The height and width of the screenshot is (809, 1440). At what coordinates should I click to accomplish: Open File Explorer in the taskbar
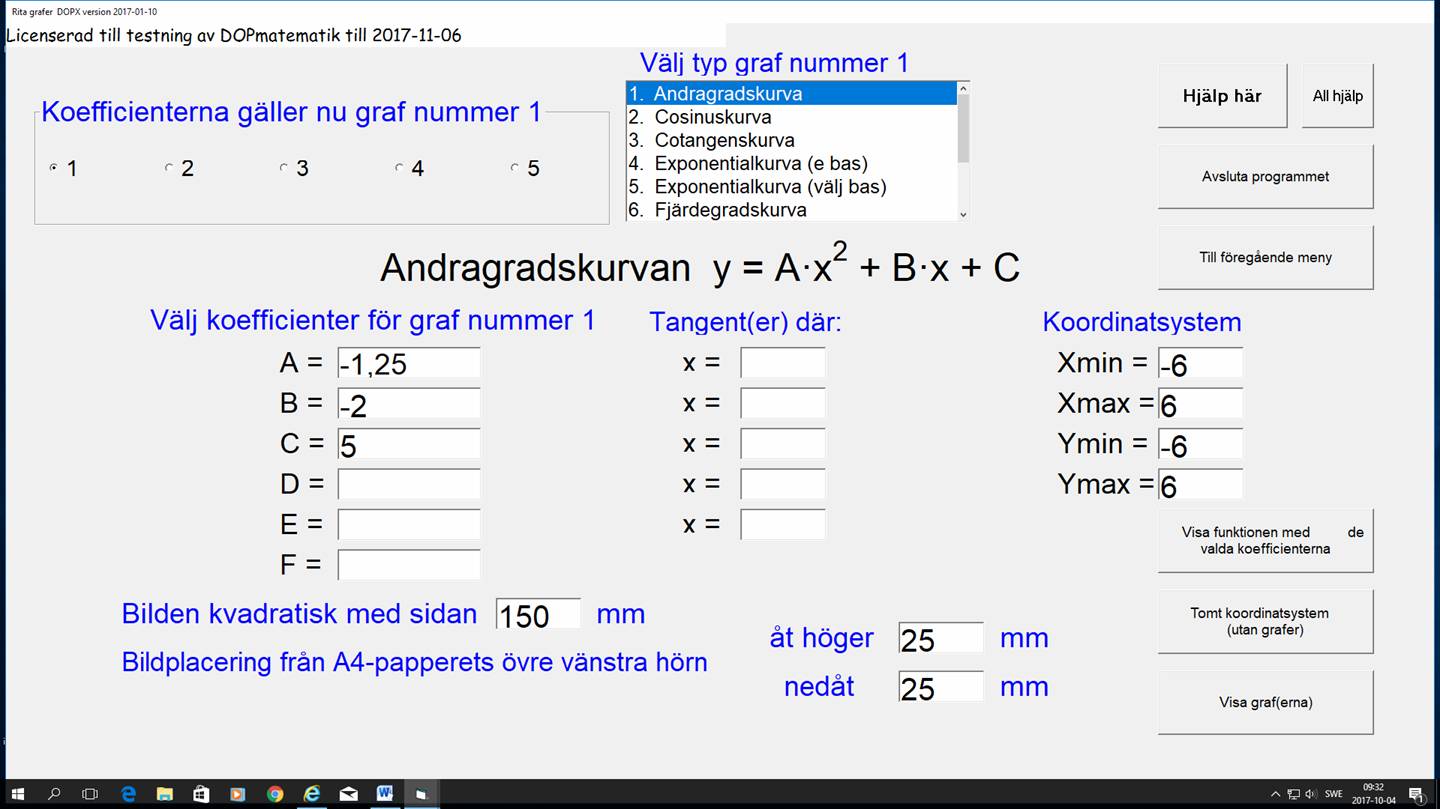(165, 794)
